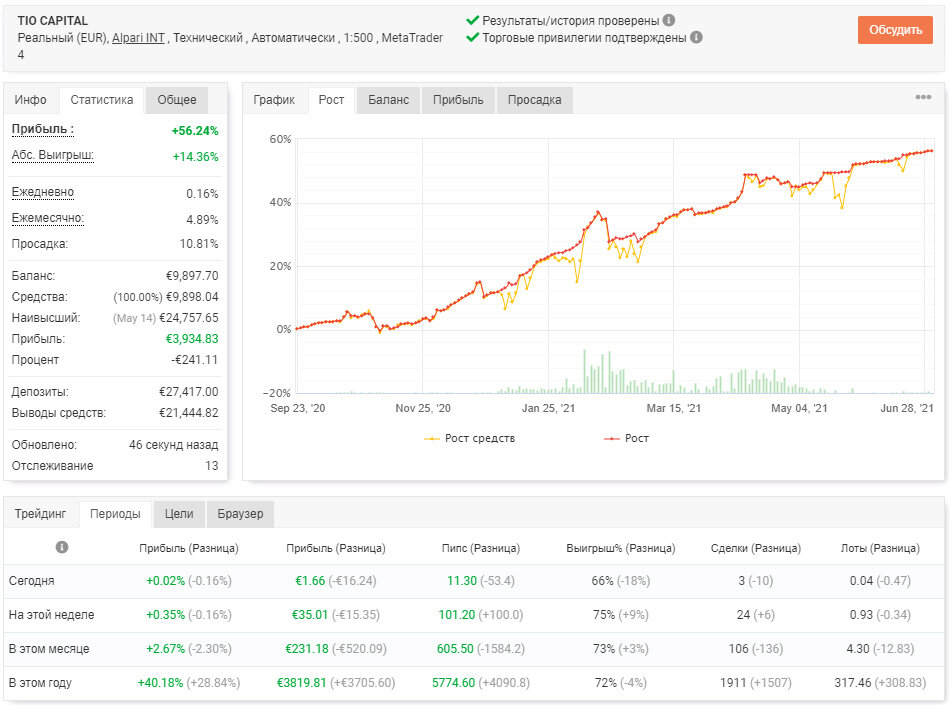Open the Инфо tab
This screenshot has width=950, height=705.
click(31, 100)
